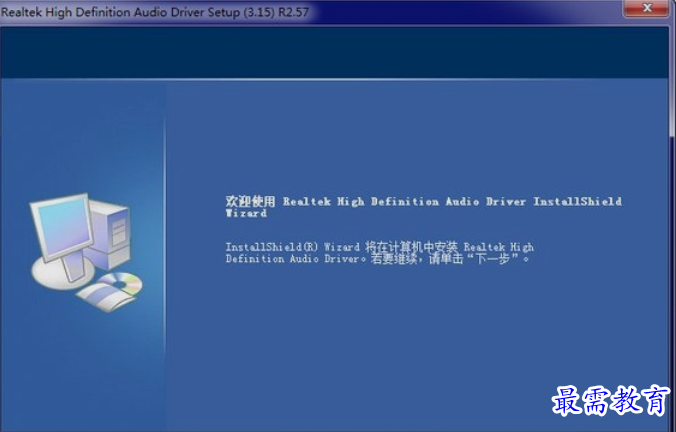Click the InstallShield(R) Wizard description paragraph
The image size is (676, 432).
point(379,253)
